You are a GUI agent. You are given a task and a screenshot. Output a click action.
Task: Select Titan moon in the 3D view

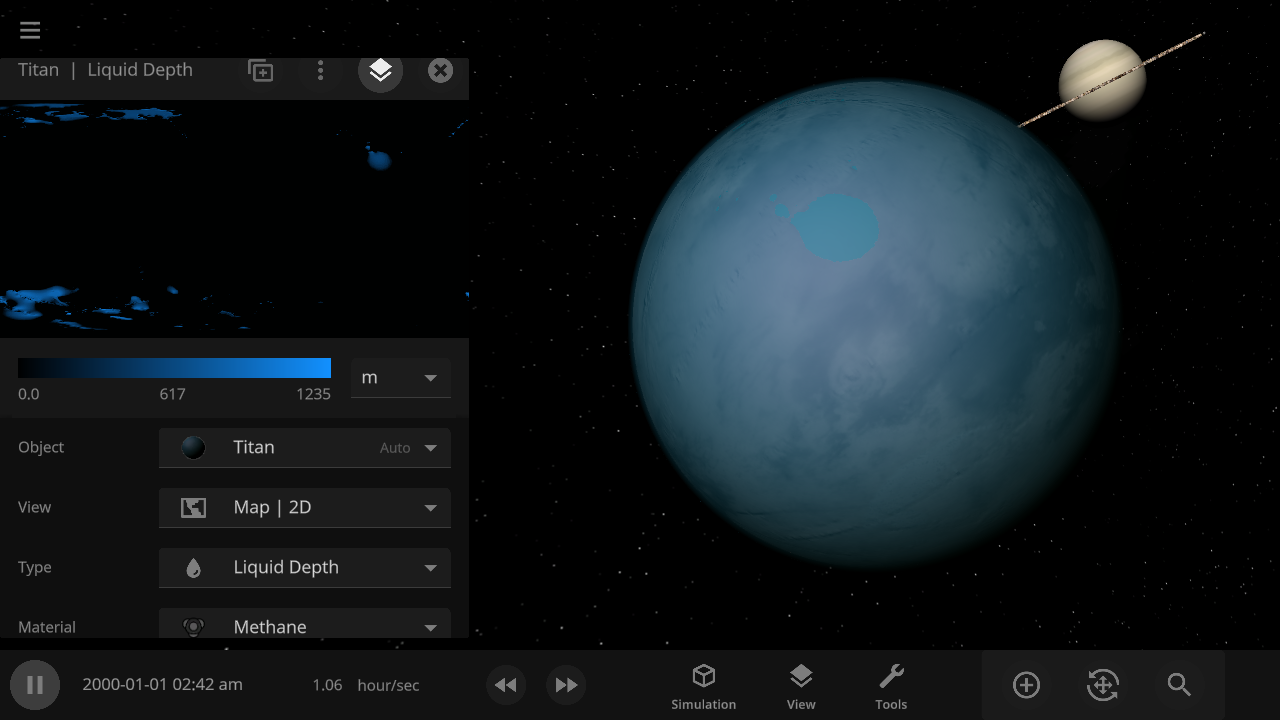pos(875,325)
